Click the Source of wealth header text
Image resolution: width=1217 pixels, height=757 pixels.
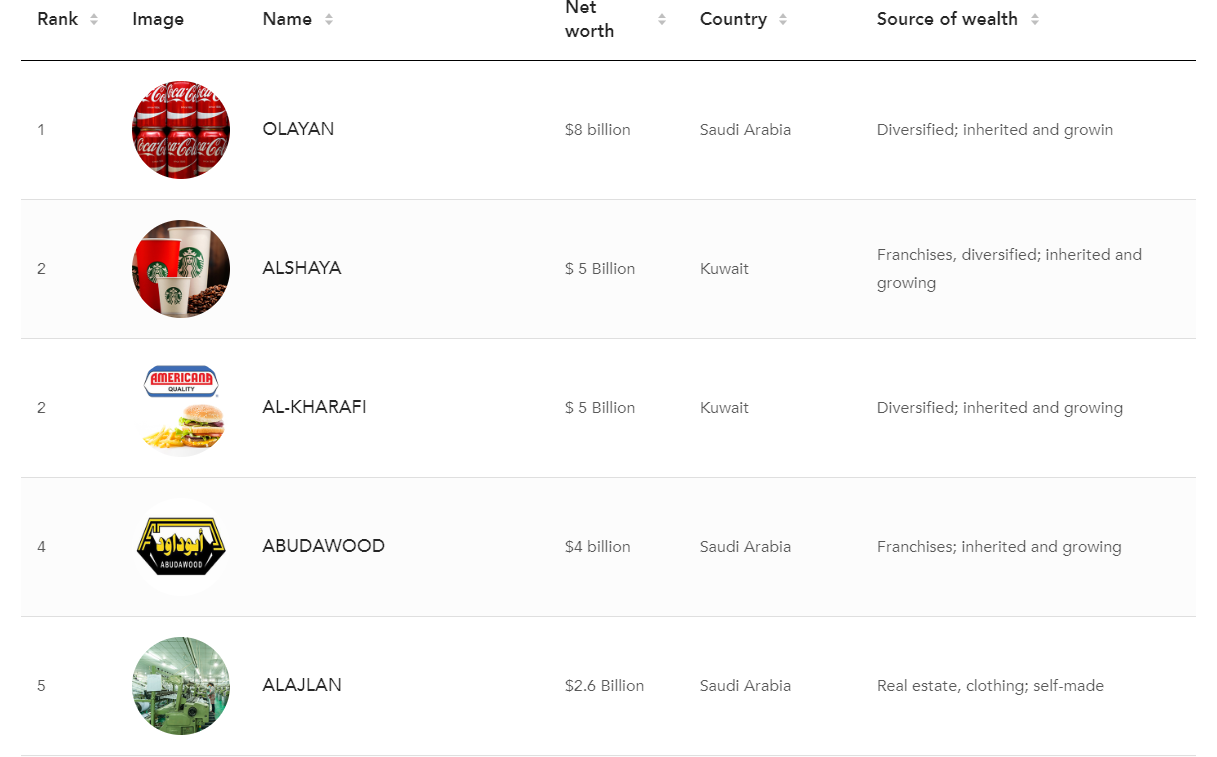tap(947, 19)
